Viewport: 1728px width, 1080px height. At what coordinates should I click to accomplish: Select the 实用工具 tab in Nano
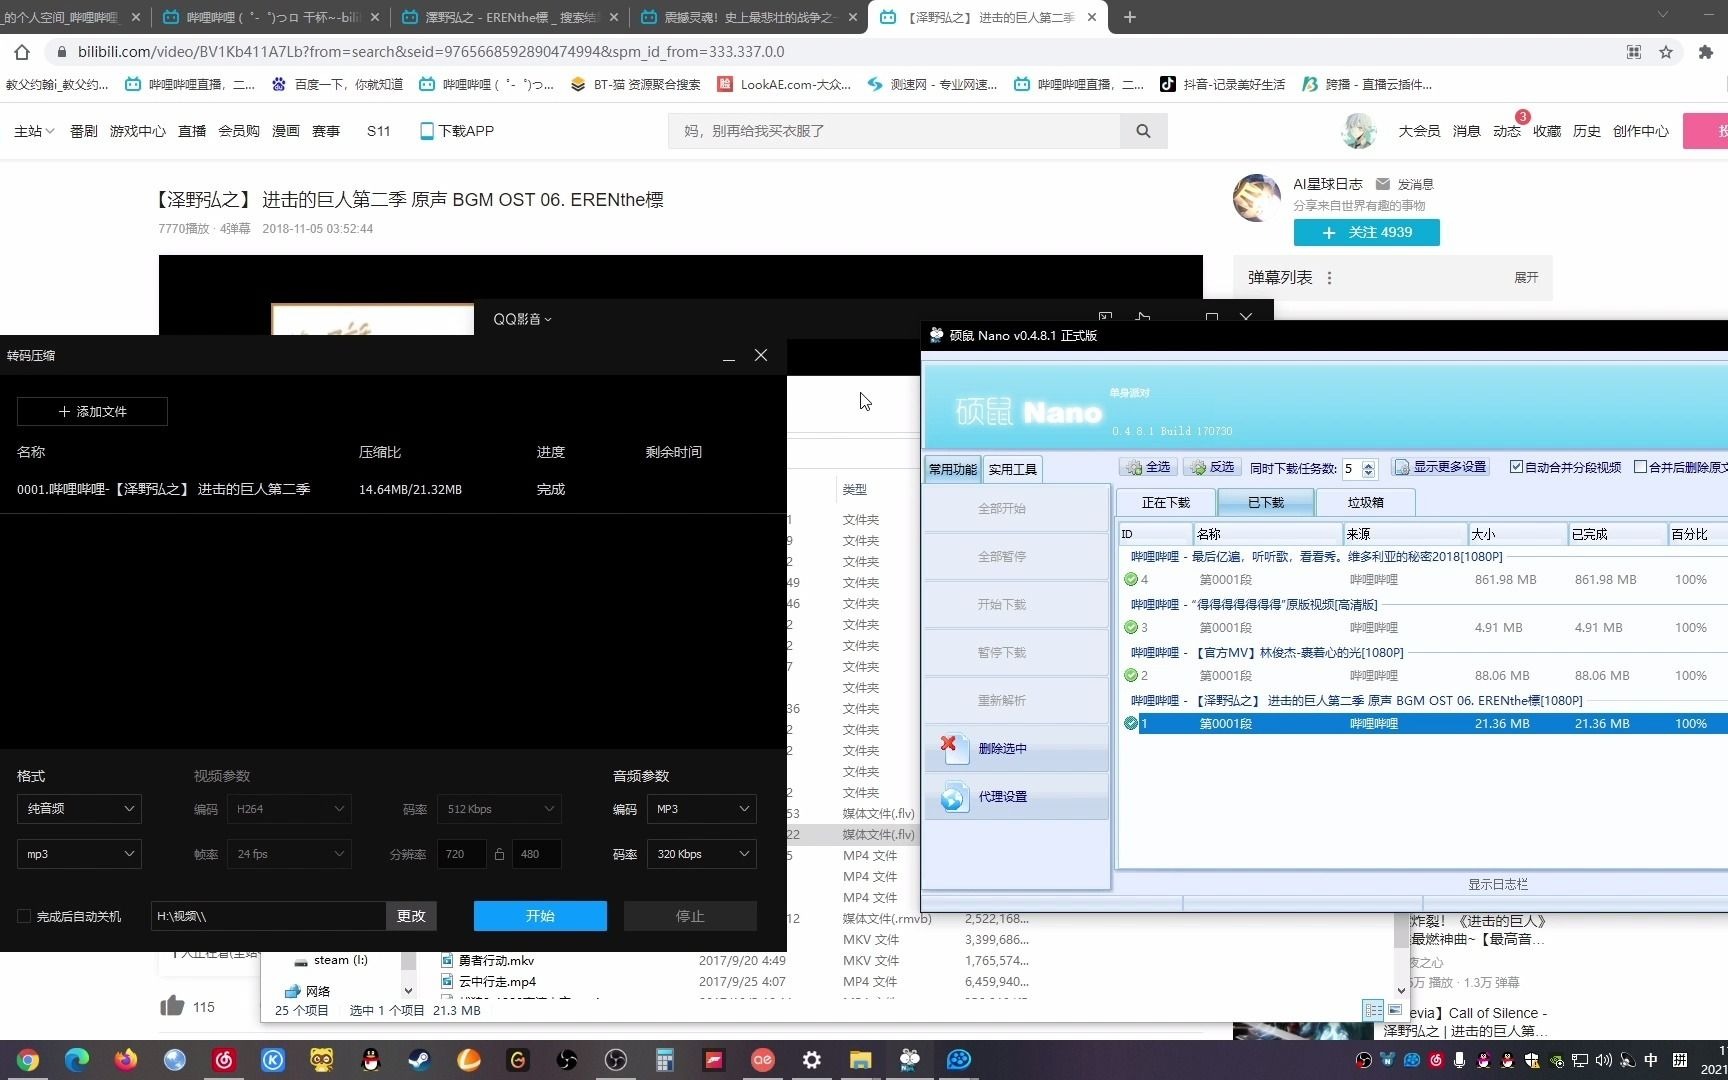1012,469
